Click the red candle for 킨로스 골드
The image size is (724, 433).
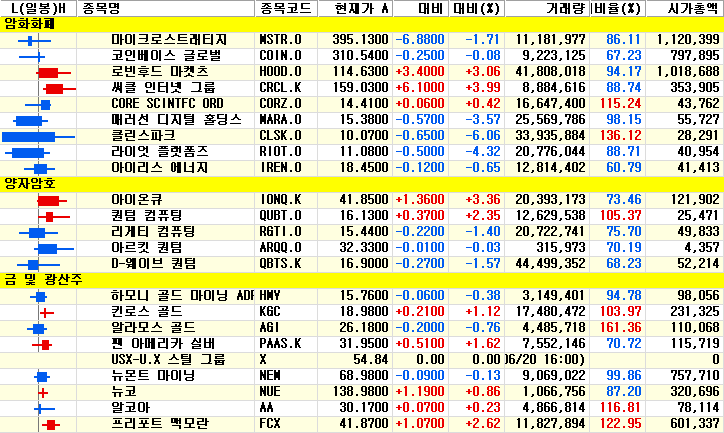point(46,313)
